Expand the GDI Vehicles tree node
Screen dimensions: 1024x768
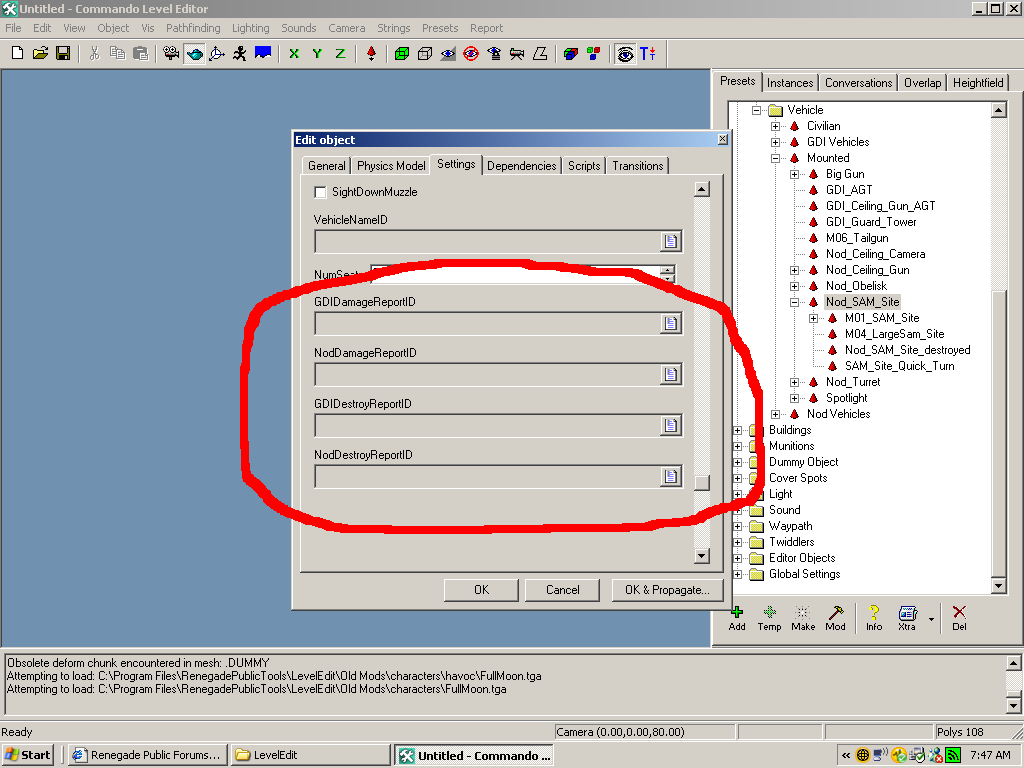[776, 142]
